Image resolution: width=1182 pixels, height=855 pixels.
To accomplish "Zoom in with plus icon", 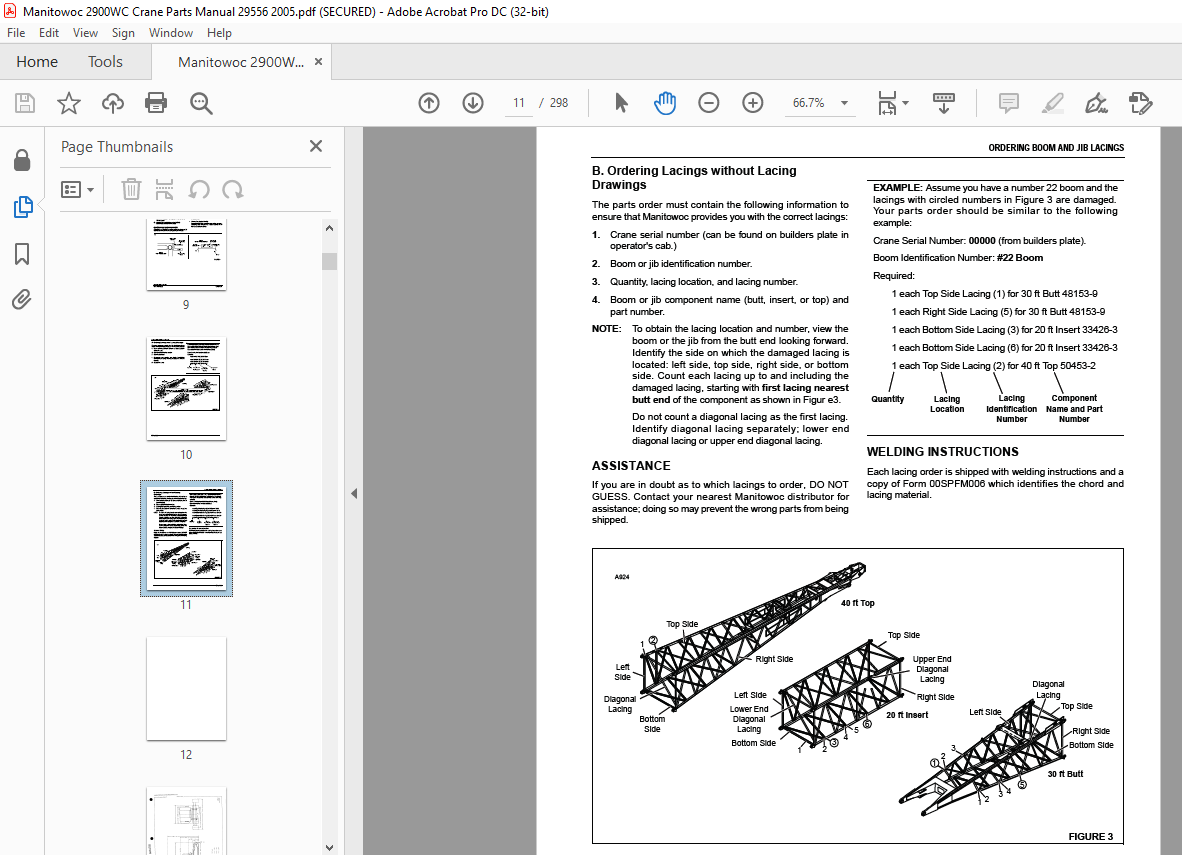I will point(752,103).
